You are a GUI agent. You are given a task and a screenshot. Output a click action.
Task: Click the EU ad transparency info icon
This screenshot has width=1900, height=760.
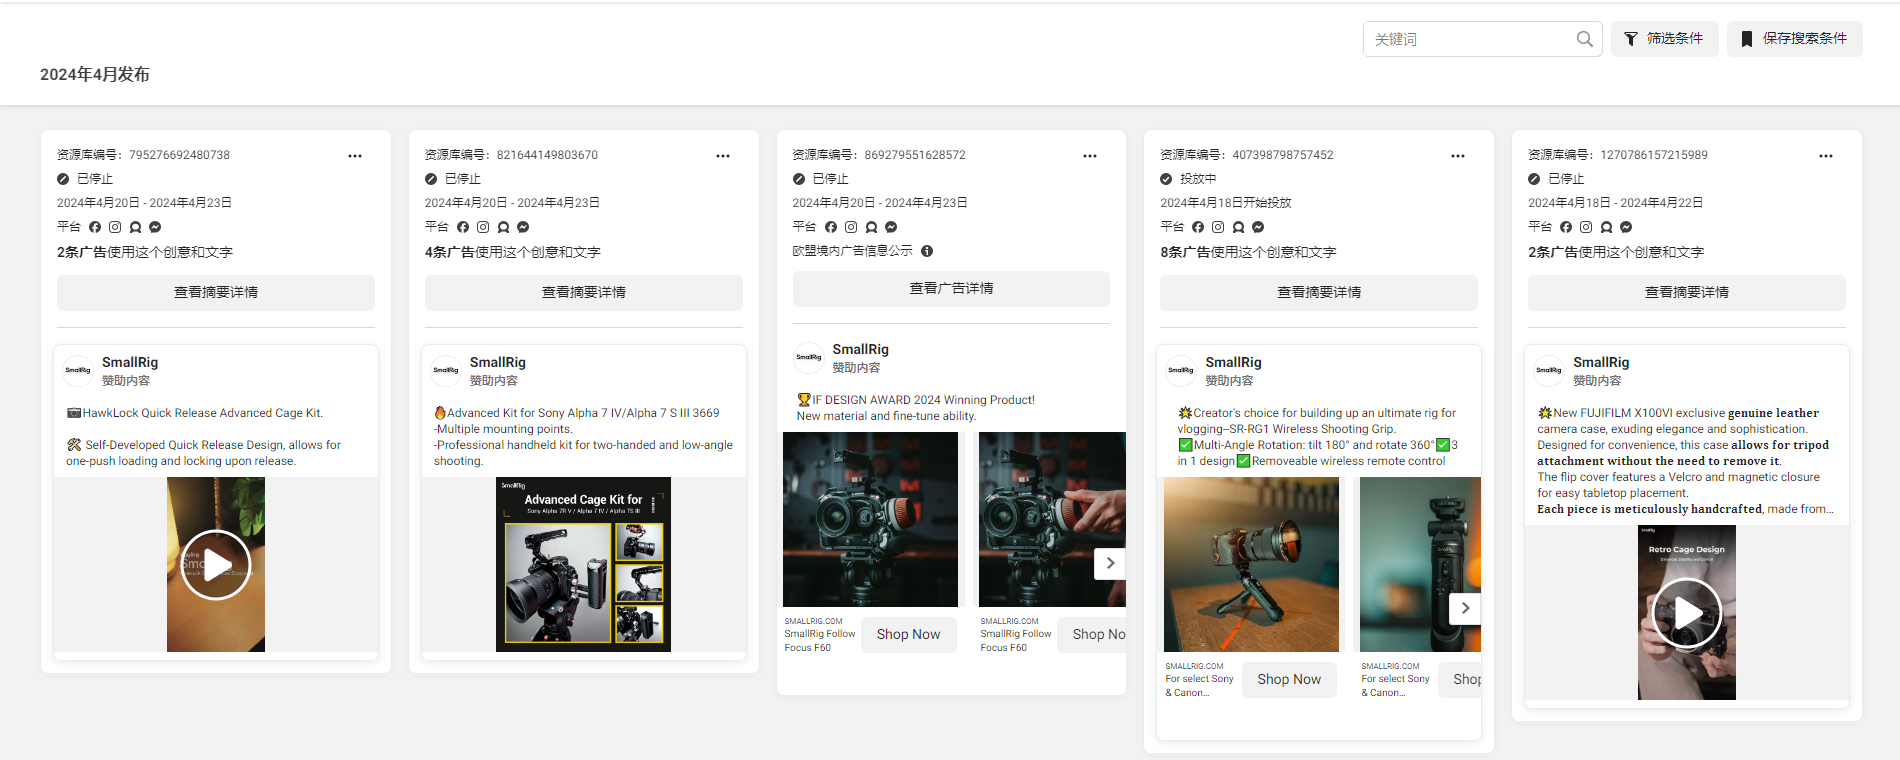927,251
